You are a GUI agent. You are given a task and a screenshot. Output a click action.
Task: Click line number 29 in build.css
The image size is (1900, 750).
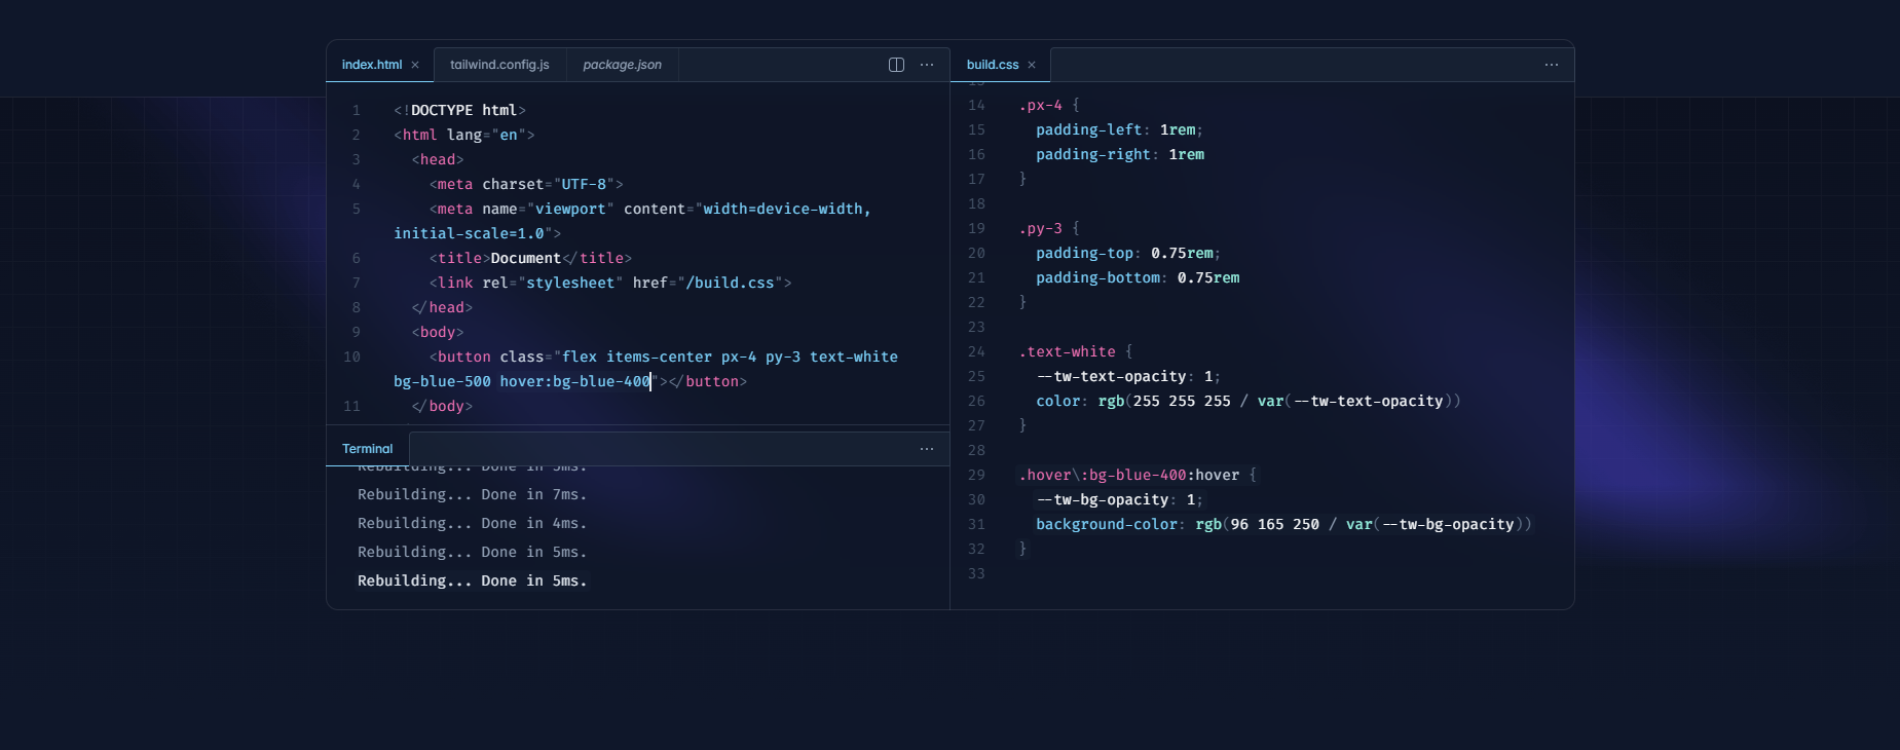tap(976, 475)
